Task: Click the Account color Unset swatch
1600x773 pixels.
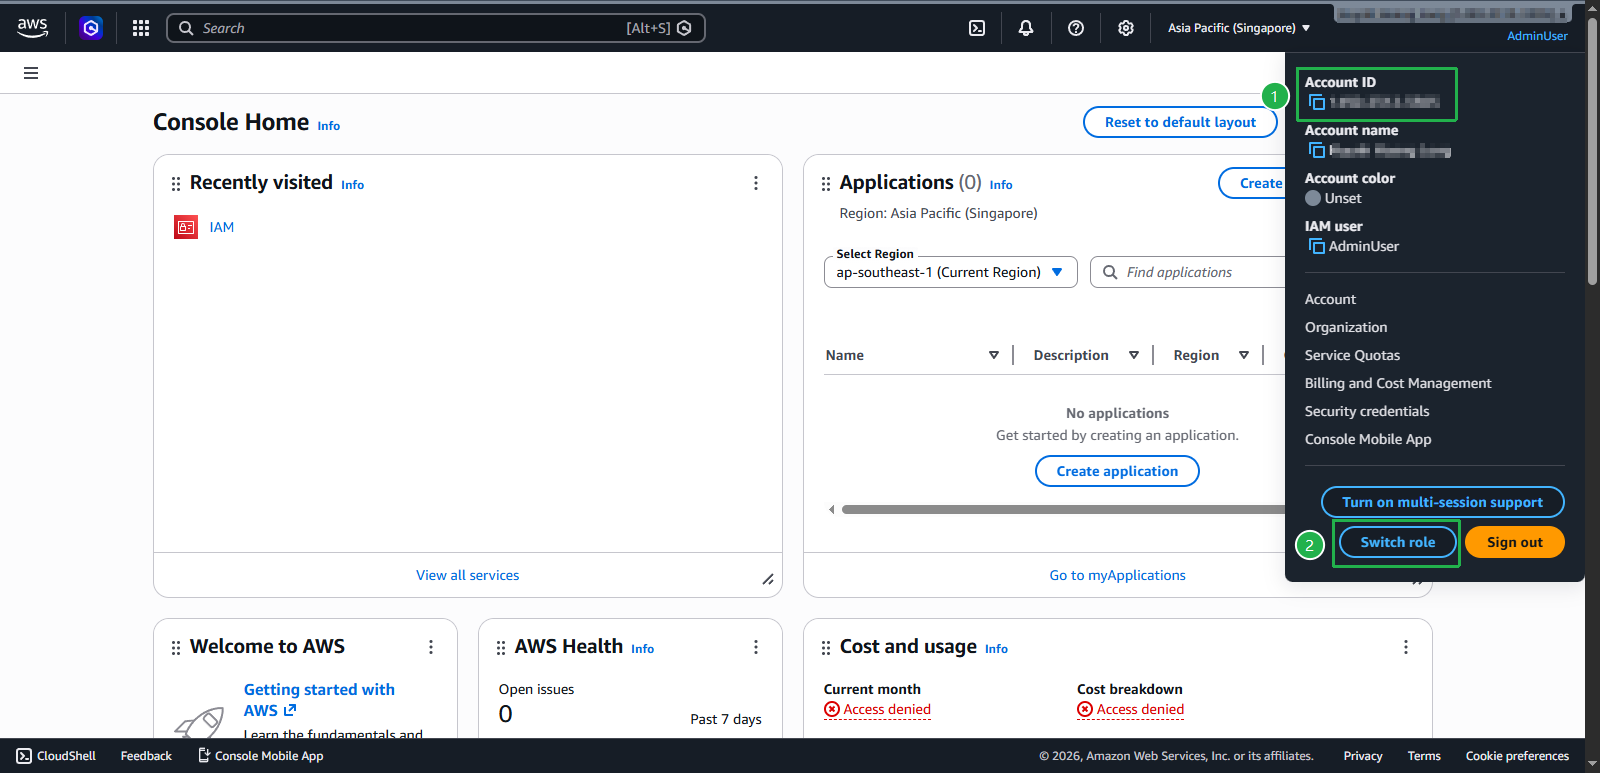Action: click(x=1313, y=198)
